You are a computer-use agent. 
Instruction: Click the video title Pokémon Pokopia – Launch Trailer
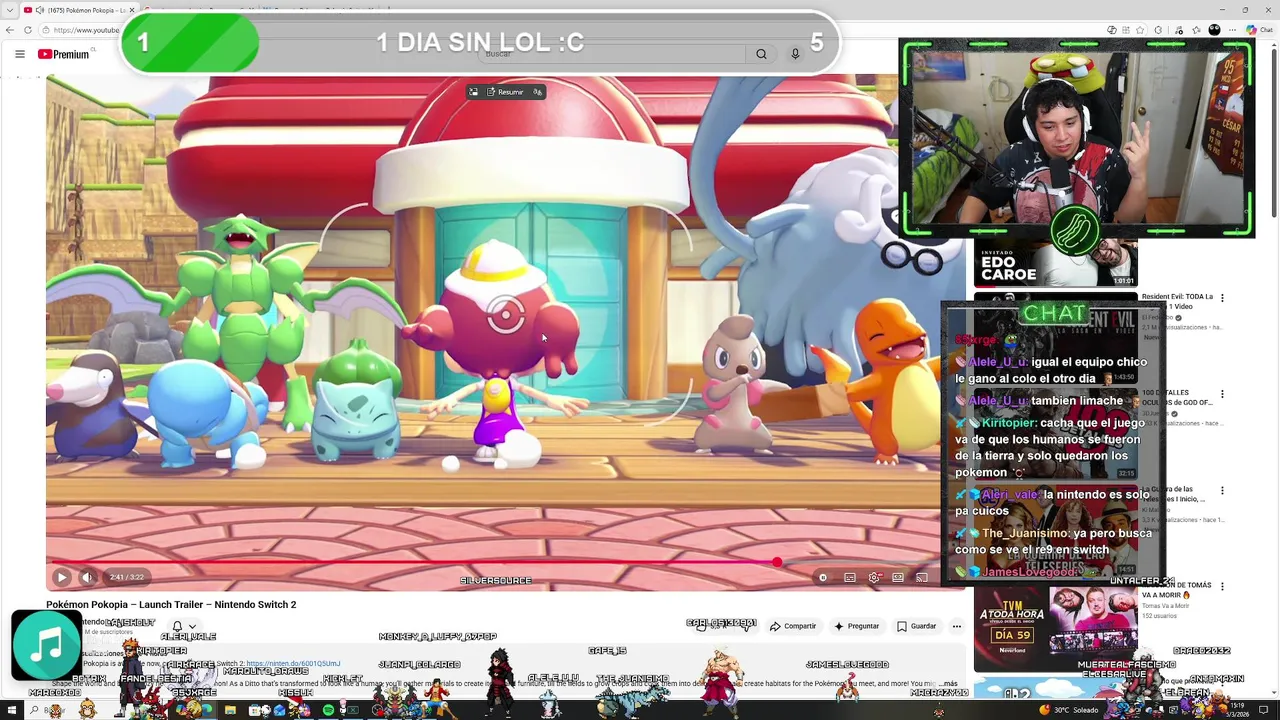(171, 605)
